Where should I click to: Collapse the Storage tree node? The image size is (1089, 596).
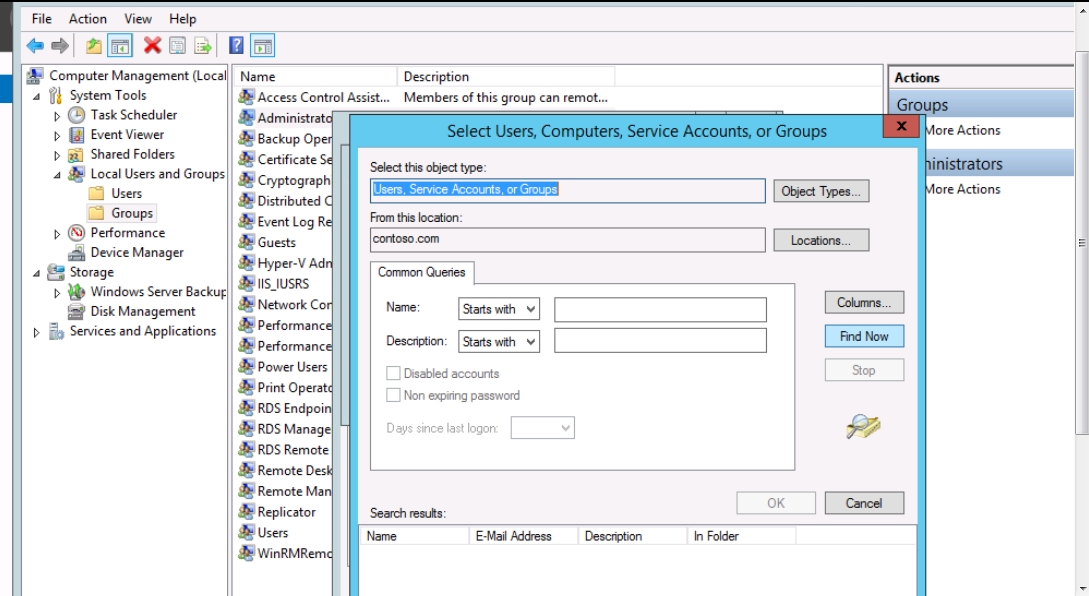[36, 274]
